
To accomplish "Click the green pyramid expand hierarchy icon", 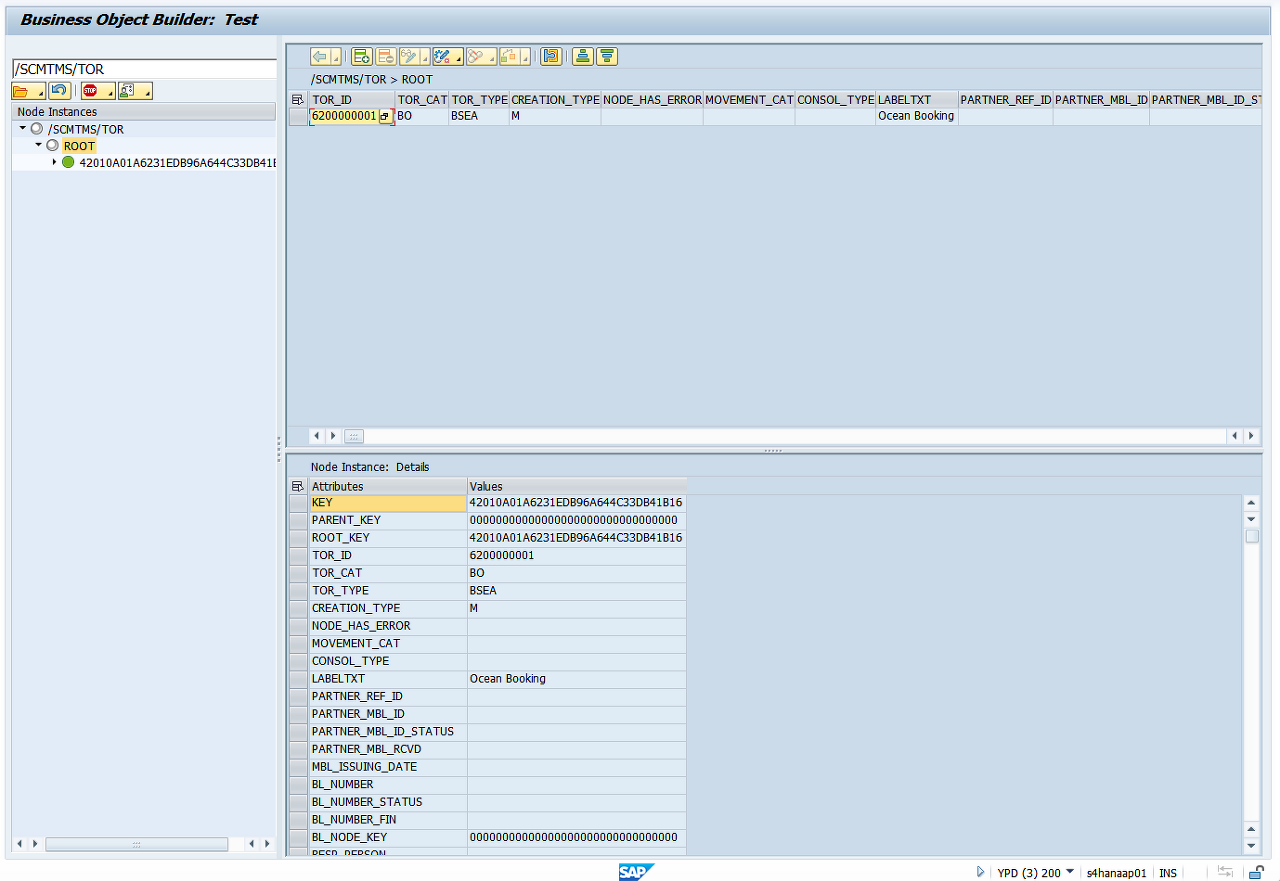I will [583, 57].
